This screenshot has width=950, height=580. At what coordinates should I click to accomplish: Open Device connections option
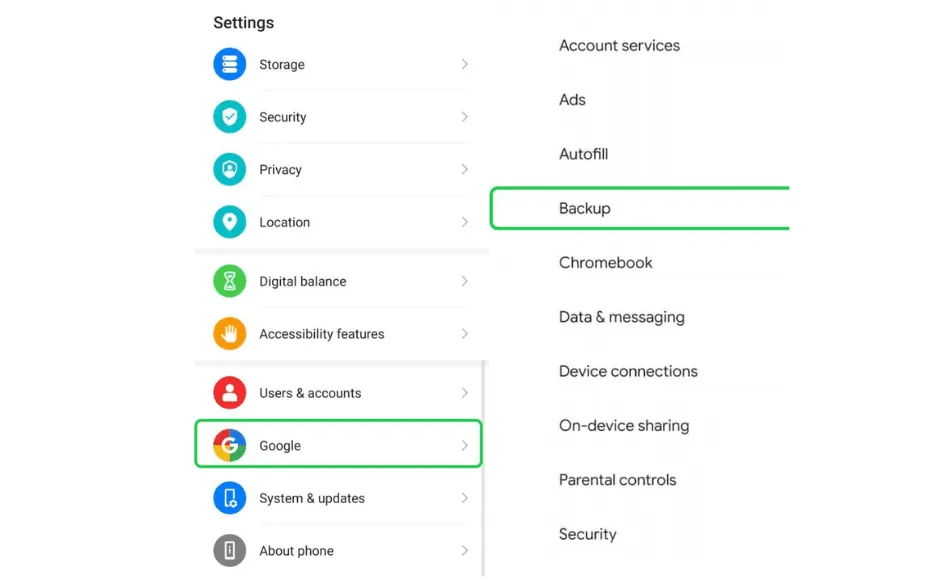628,371
